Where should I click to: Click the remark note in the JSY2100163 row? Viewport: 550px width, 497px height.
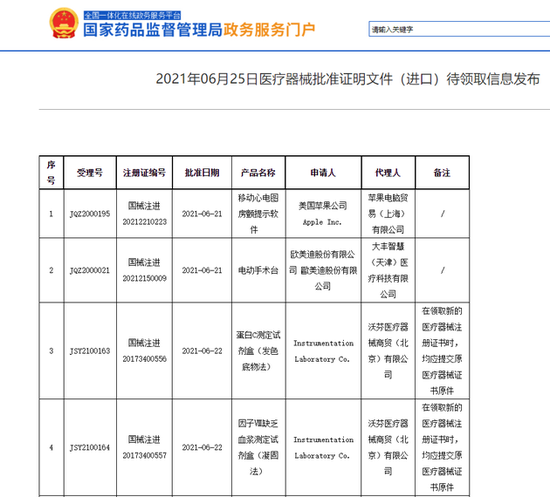click(442, 351)
